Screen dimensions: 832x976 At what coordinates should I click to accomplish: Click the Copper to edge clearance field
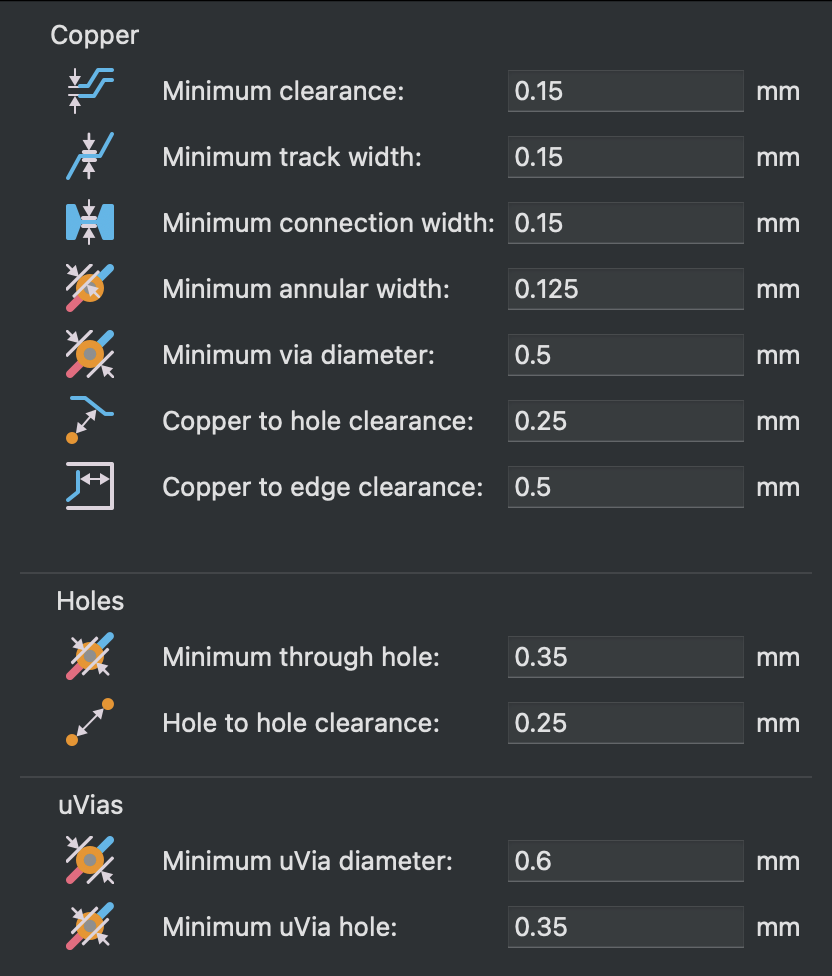coord(625,487)
